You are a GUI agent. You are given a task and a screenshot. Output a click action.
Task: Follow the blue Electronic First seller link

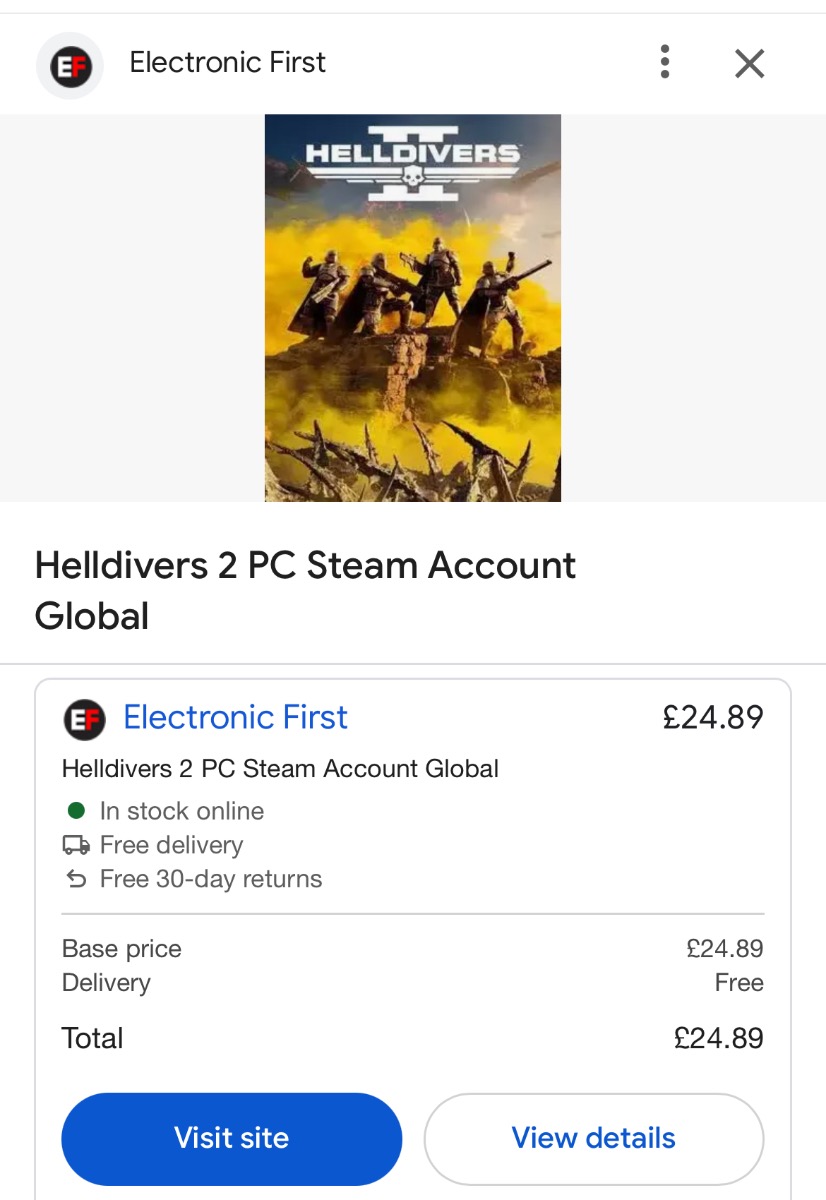[x=235, y=717]
